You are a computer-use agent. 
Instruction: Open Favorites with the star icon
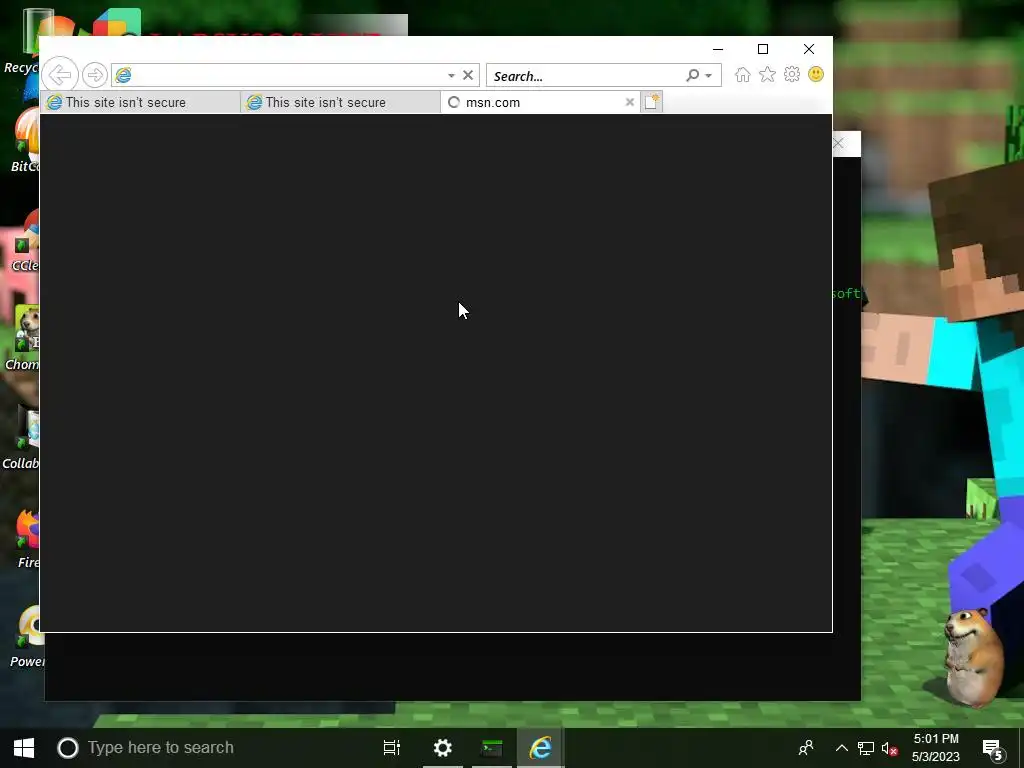point(767,74)
